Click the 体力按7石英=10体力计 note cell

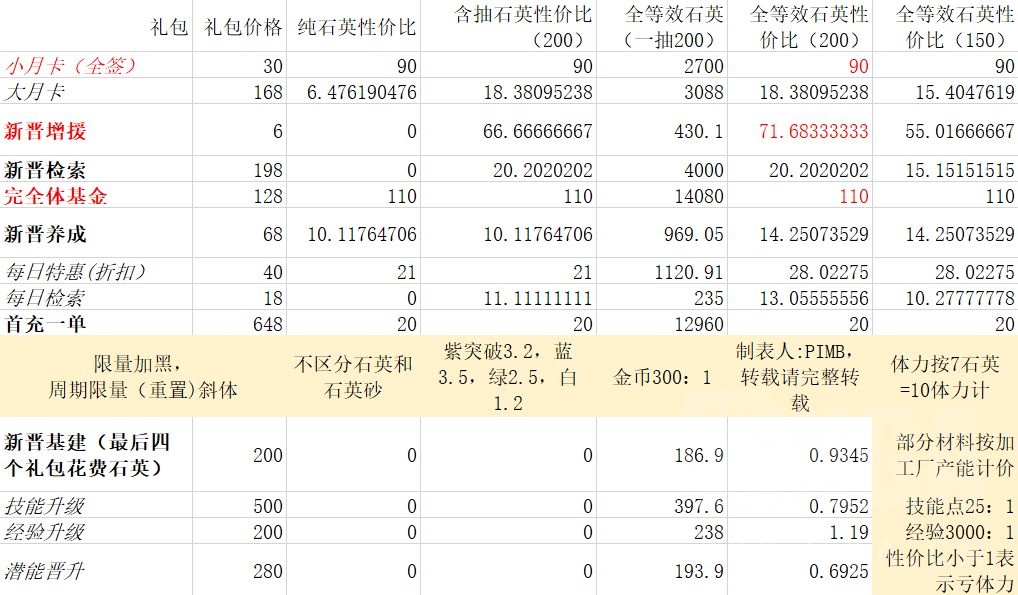tap(945, 376)
